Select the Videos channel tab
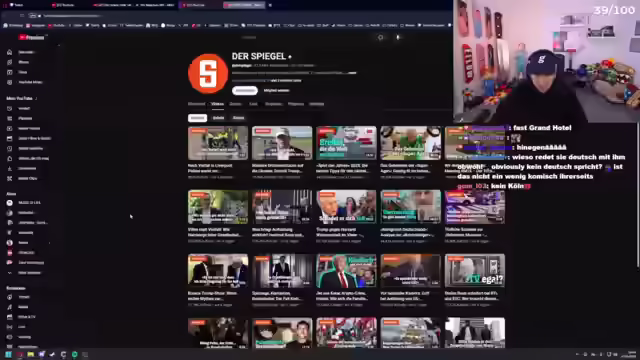Screen dimensions: 640x360 (218, 104)
